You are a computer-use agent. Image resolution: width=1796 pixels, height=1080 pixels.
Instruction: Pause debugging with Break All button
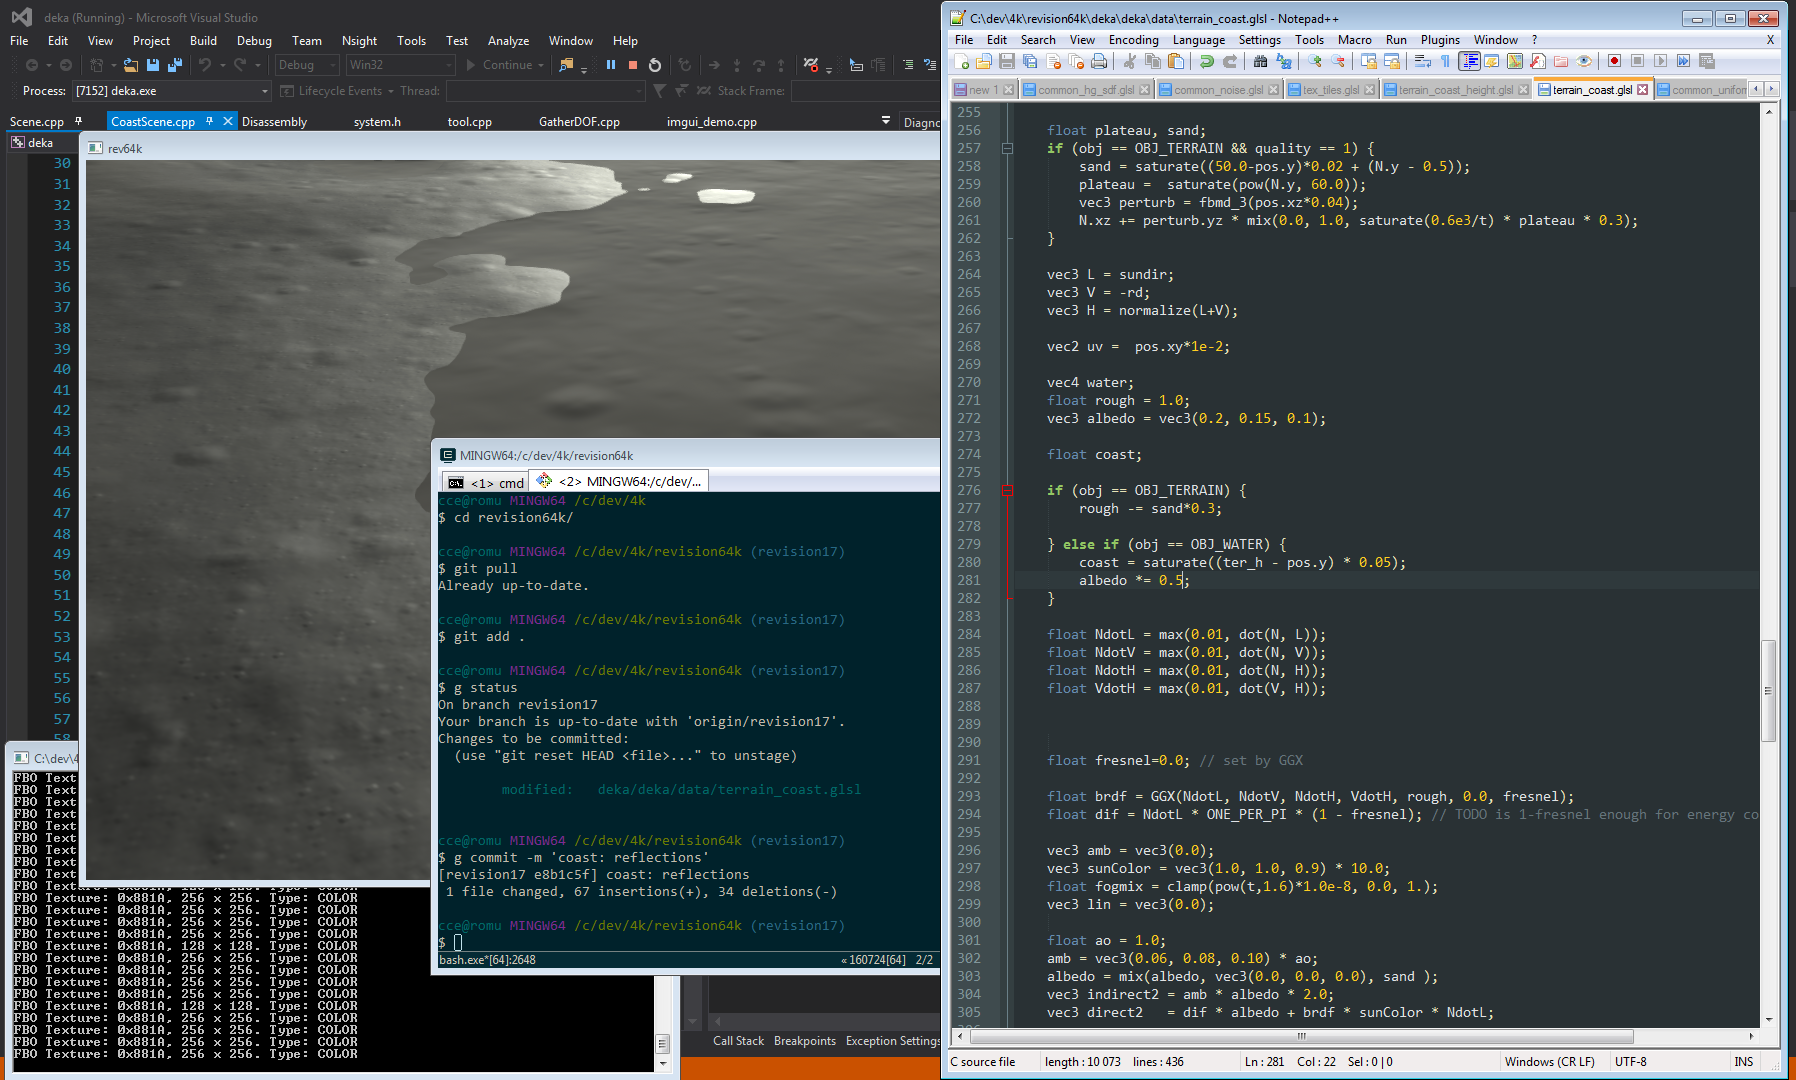[x=611, y=65]
